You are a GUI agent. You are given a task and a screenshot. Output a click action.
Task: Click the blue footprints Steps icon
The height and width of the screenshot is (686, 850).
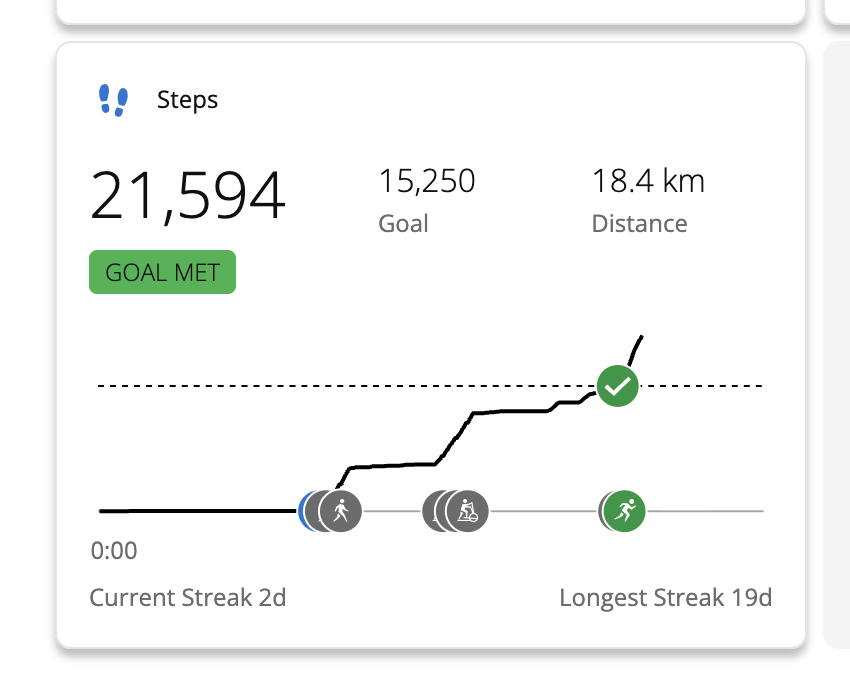point(113,100)
